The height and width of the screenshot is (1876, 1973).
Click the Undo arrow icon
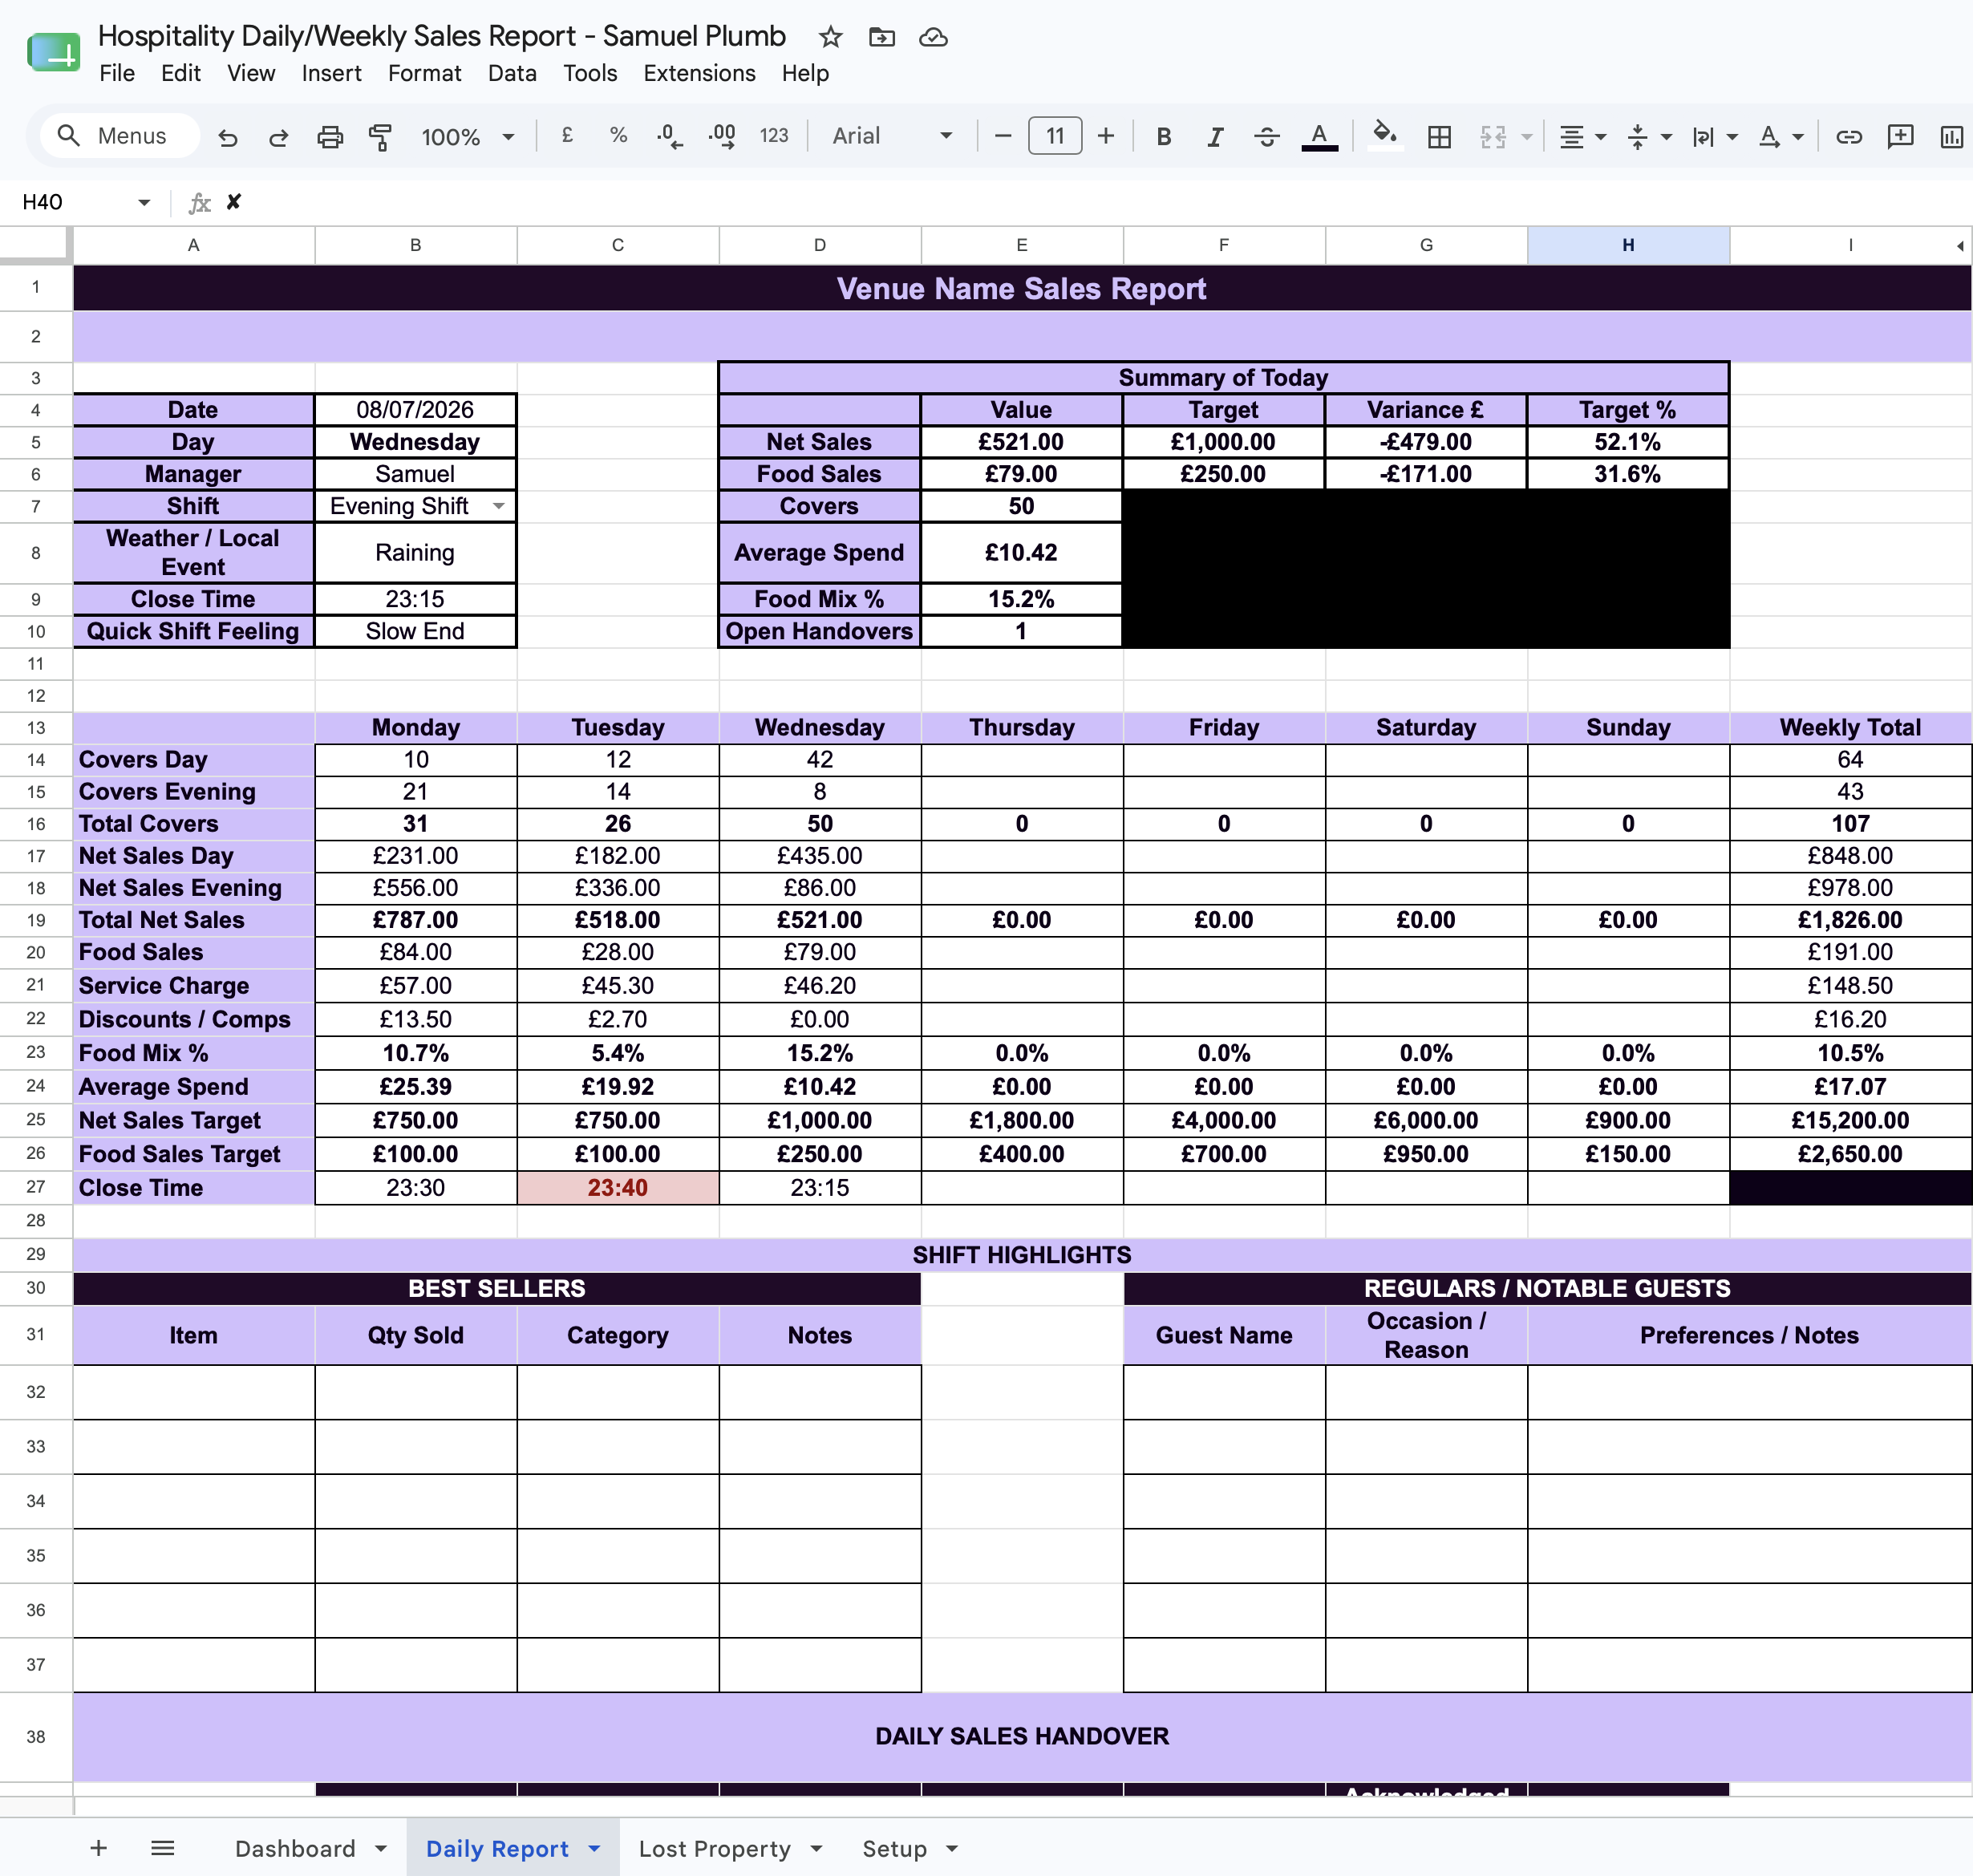pyautogui.click(x=228, y=136)
